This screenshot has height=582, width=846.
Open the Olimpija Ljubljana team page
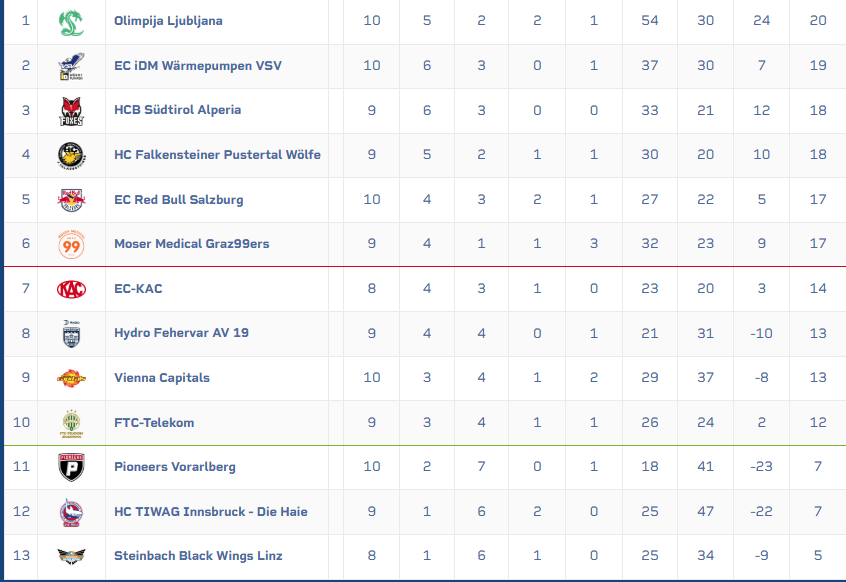tap(168, 21)
